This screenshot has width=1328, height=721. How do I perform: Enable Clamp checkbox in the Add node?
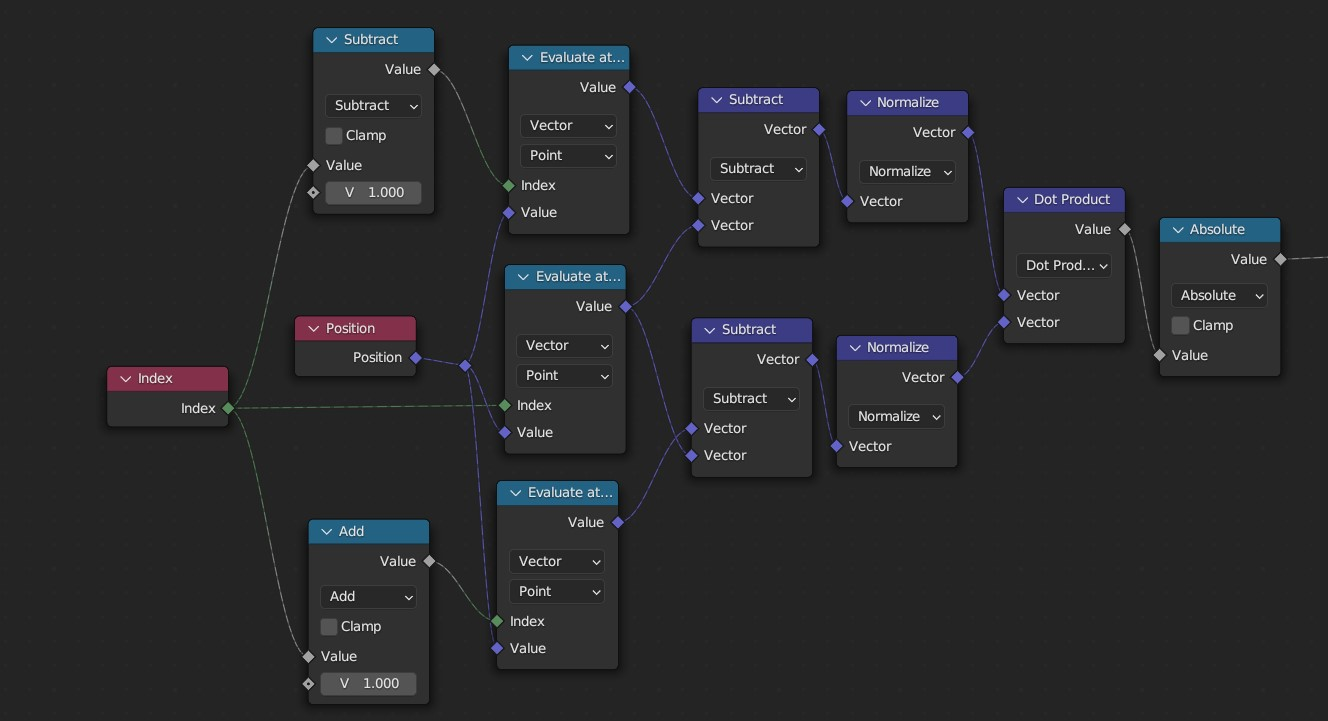click(329, 627)
